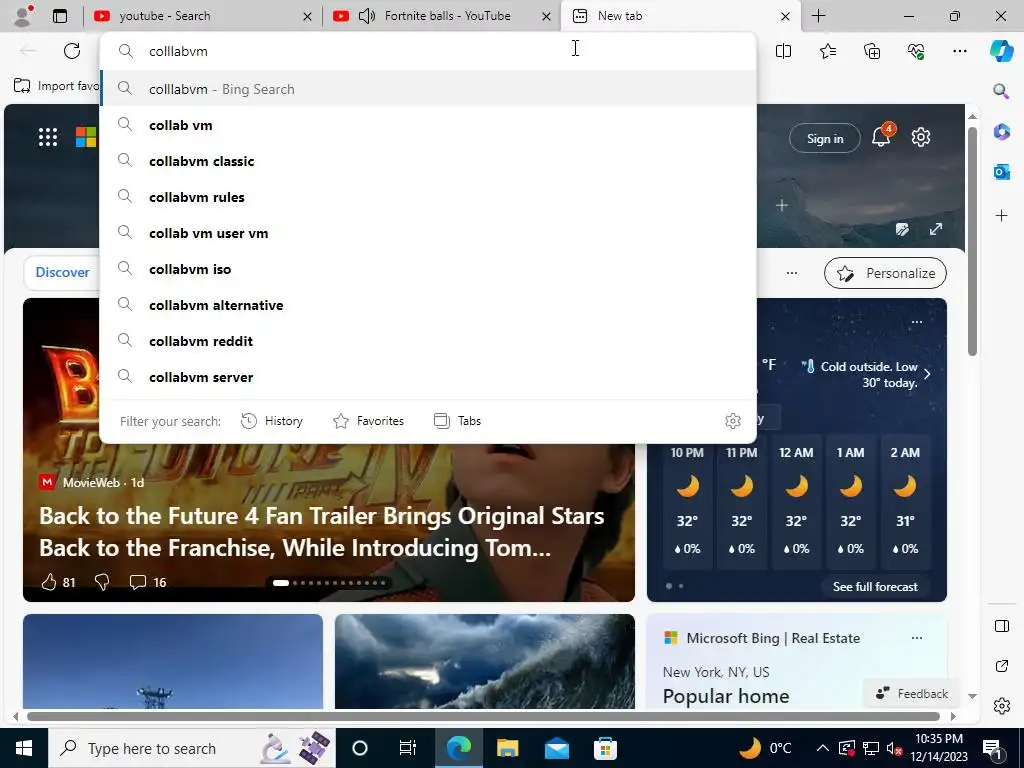
Task: Click the Personalize button
Action: (886, 273)
